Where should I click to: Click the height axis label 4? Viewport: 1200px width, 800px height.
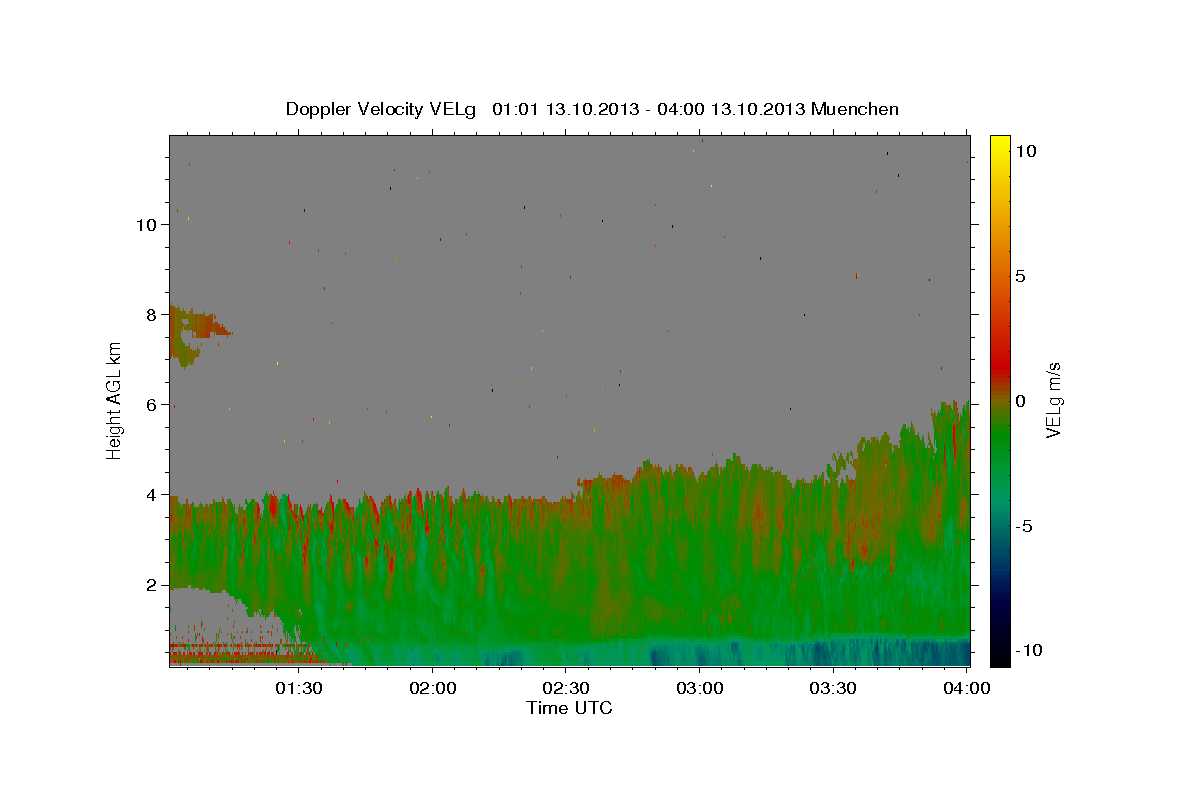[x=151, y=495]
